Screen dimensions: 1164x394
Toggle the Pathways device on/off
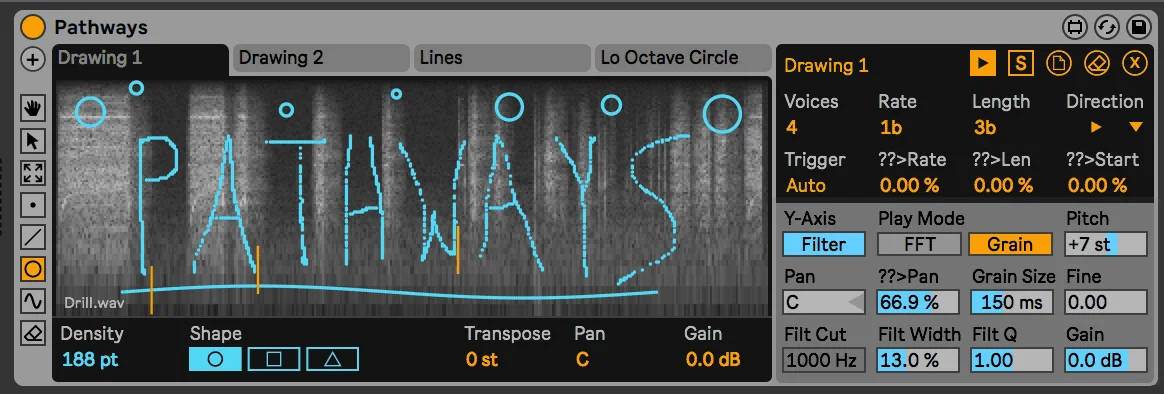(x=33, y=28)
